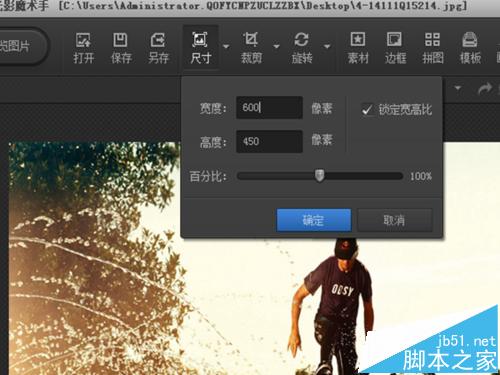The height and width of the screenshot is (375, 500).
Task: Save the image with 保存 icon
Action: (121, 48)
